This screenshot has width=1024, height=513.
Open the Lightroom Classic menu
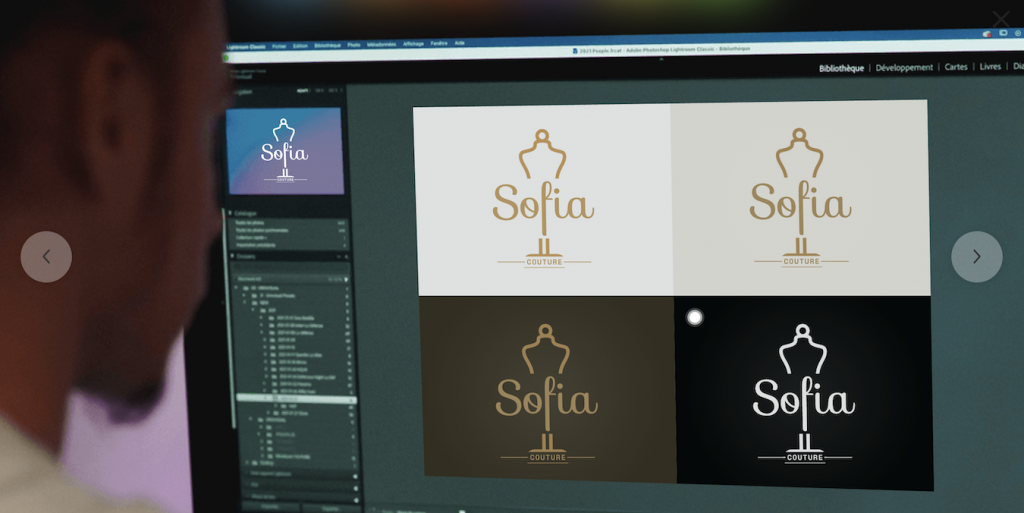(246, 47)
